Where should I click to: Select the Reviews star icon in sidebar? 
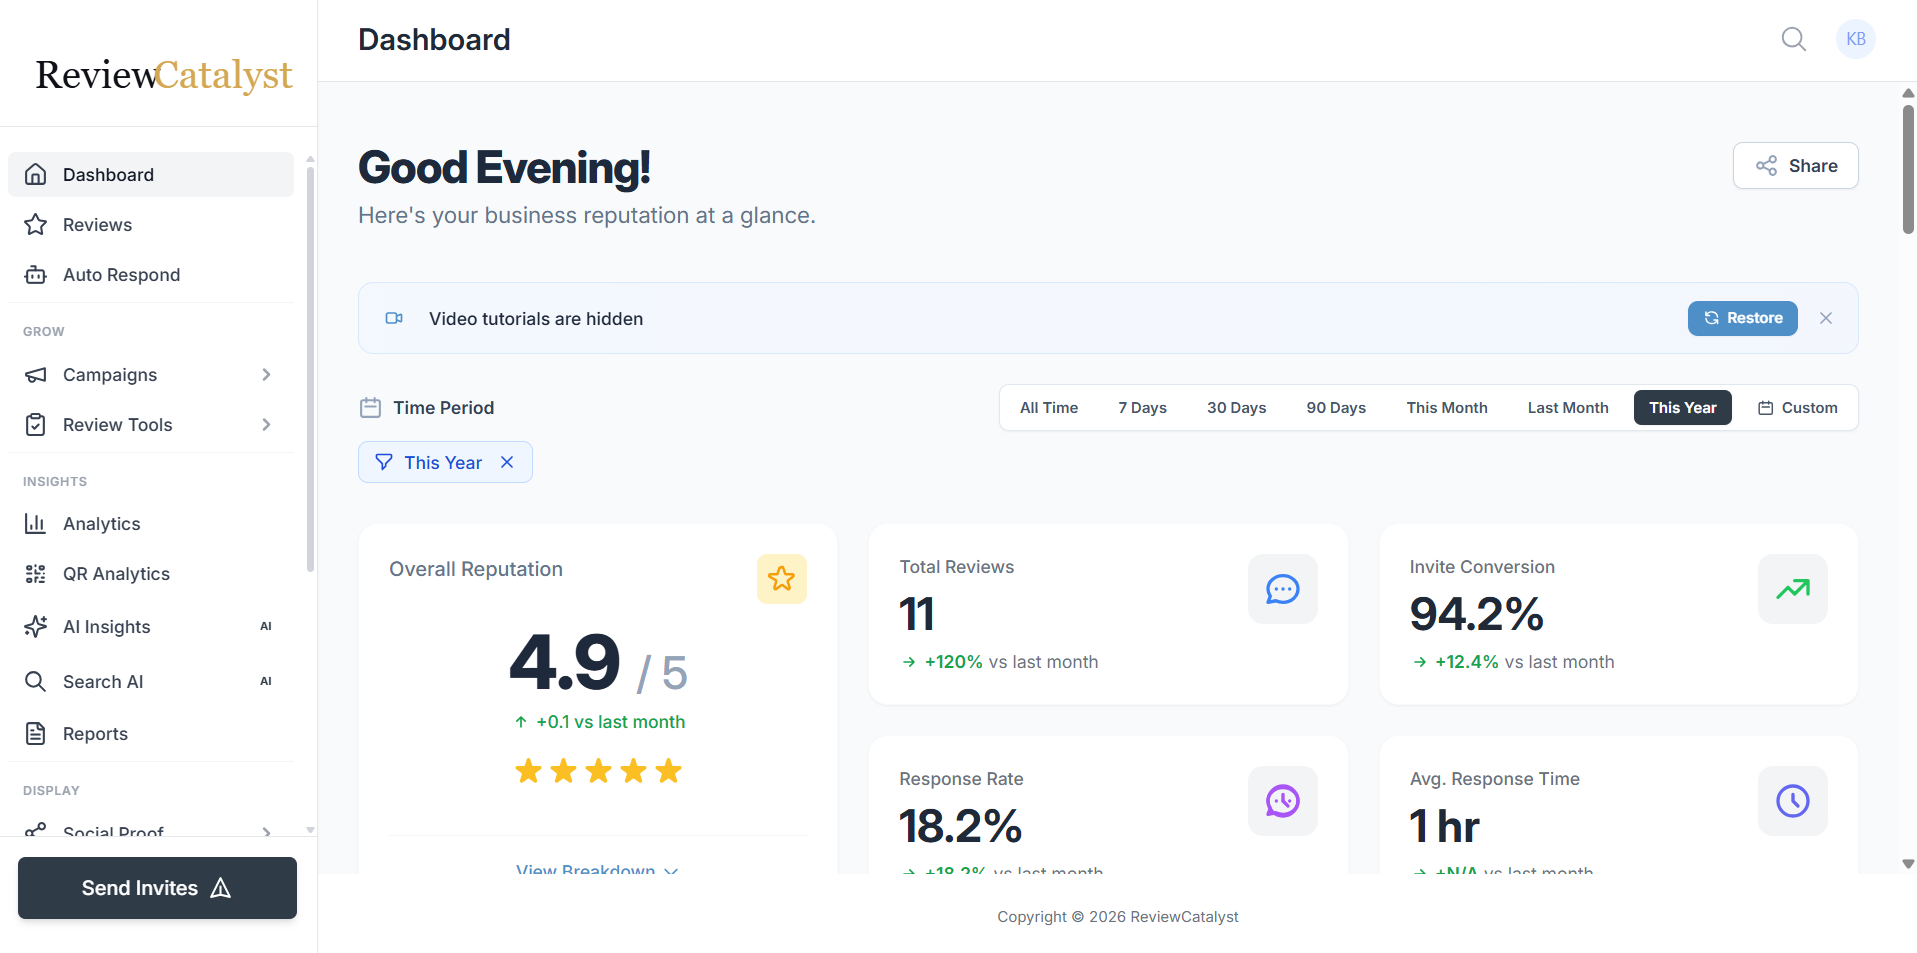pyautogui.click(x=36, y=224)
